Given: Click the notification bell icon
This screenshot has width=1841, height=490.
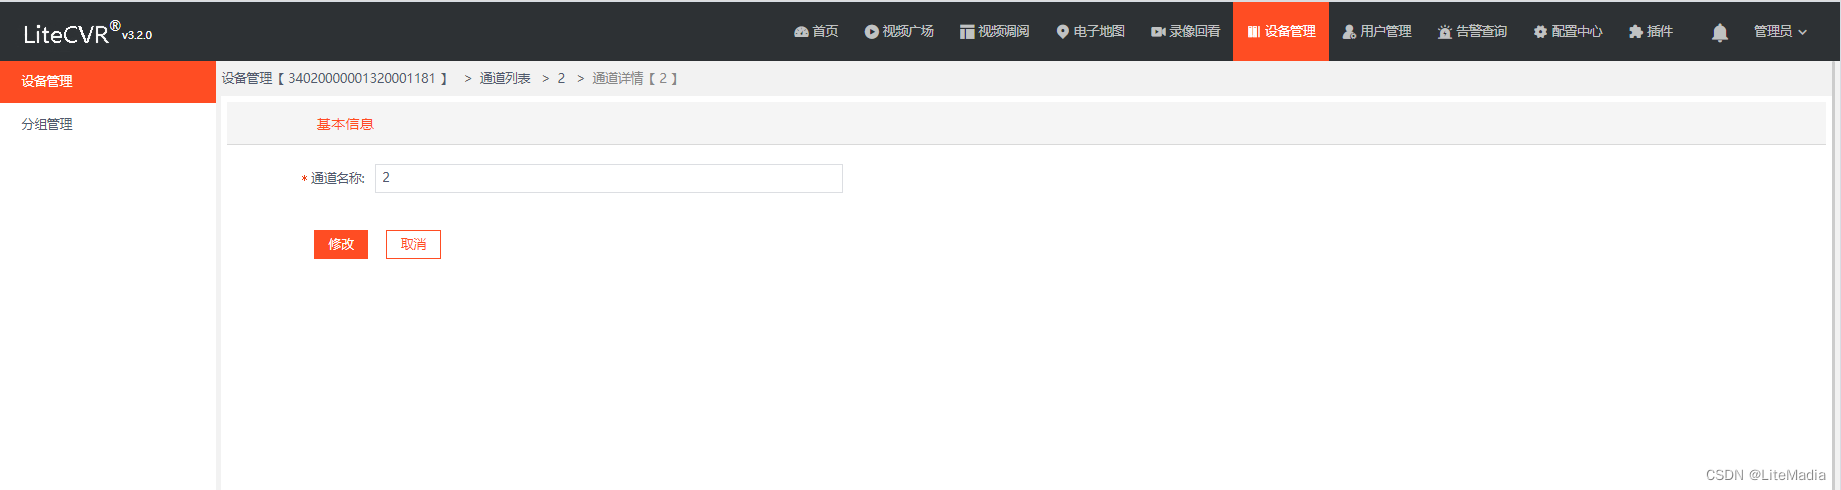Looking at the screenshot, I should (1720, 33).
